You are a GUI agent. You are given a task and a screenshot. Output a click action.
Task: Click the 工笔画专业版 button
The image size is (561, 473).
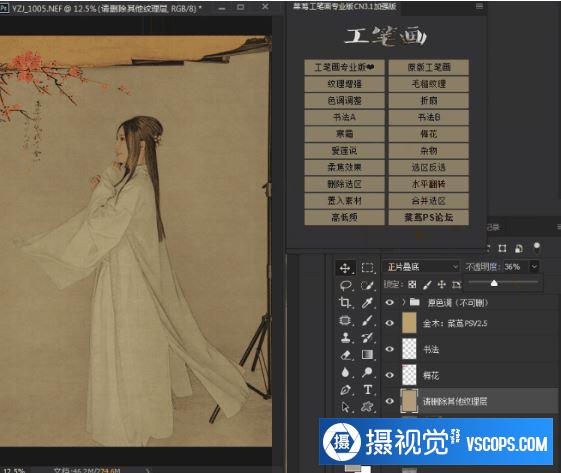point(344,67)
